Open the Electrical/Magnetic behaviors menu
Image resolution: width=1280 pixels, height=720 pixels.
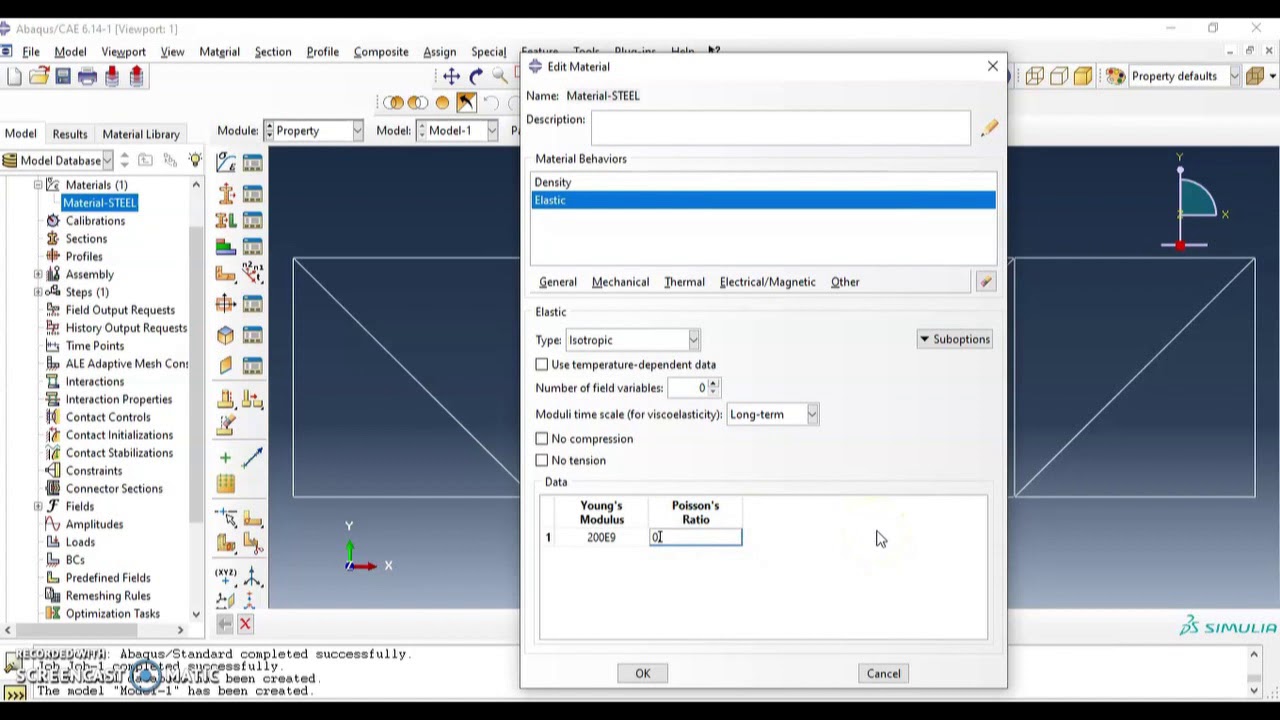point(767,282)
